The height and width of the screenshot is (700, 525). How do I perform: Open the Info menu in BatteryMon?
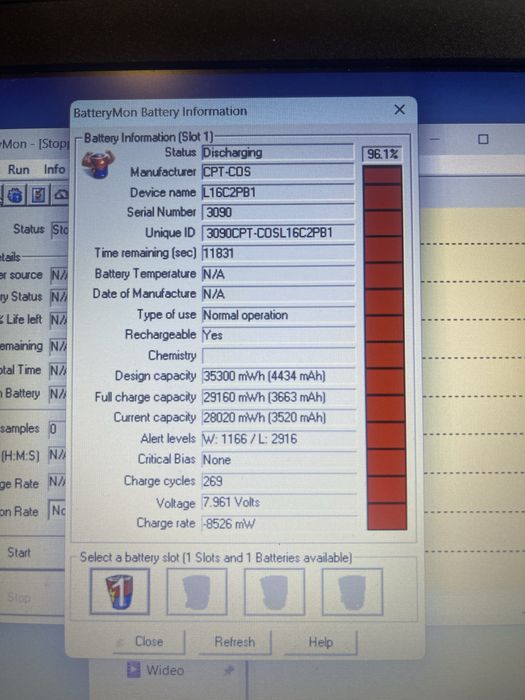coord(54,169)
